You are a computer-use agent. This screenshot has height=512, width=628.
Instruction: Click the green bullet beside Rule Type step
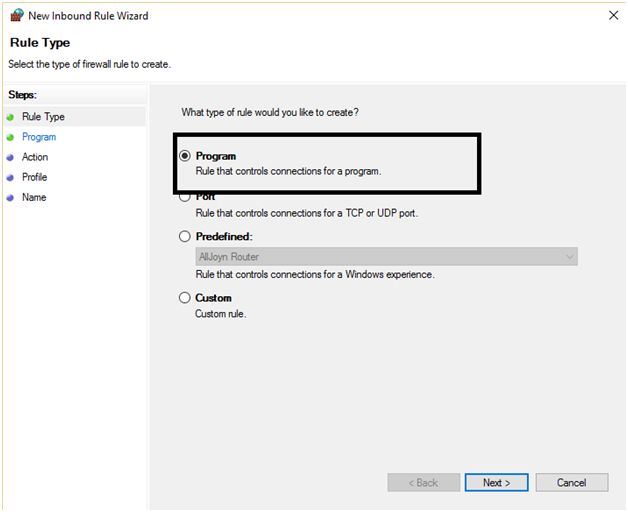click(x=10, y=118)
